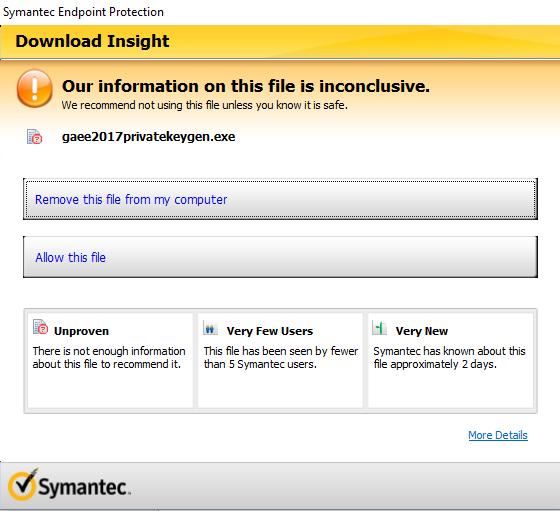
Task: Click the Unproven heading label
Action: tap(81, 331)
